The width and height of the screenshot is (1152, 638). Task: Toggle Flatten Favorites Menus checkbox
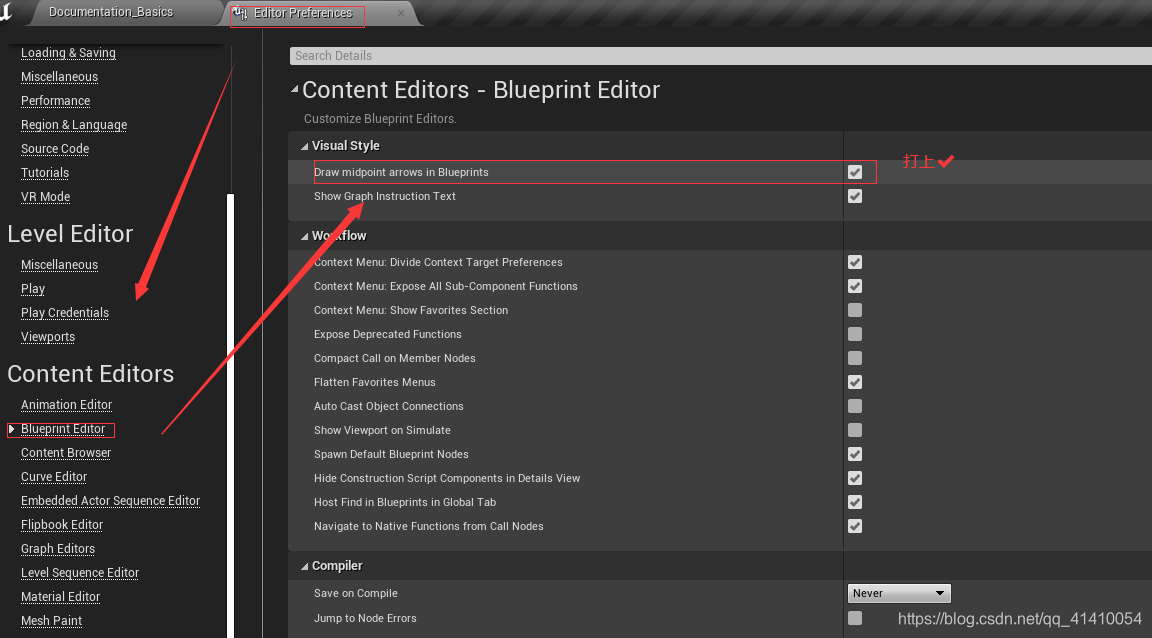[x=854, y=382]
